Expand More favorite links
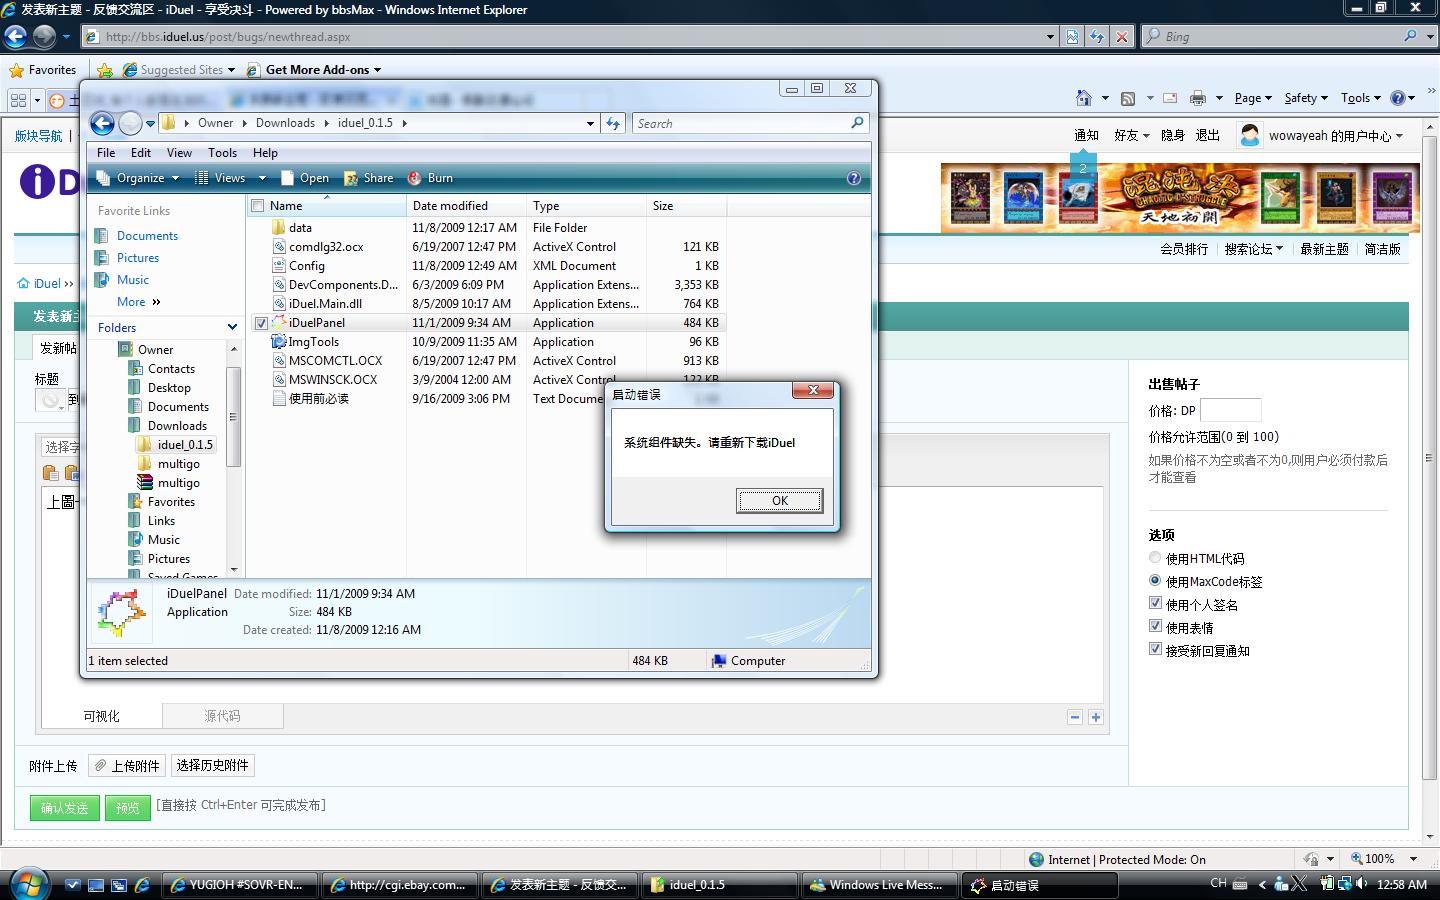Screen dimensions: 1440x900 tap(138, 301)
